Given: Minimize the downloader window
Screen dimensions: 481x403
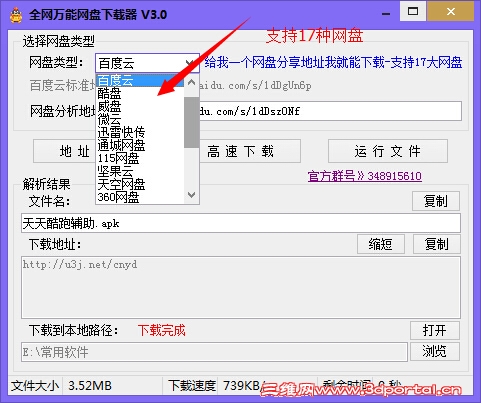Looking at the screenshot, I should (386, 14).
